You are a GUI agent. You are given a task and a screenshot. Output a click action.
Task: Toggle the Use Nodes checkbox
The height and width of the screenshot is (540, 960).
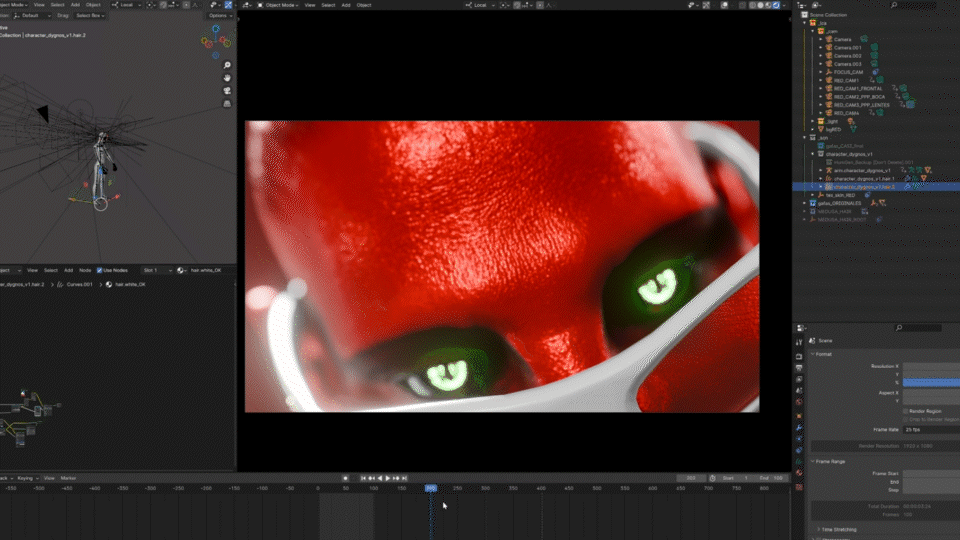click(x=99, y=270)
